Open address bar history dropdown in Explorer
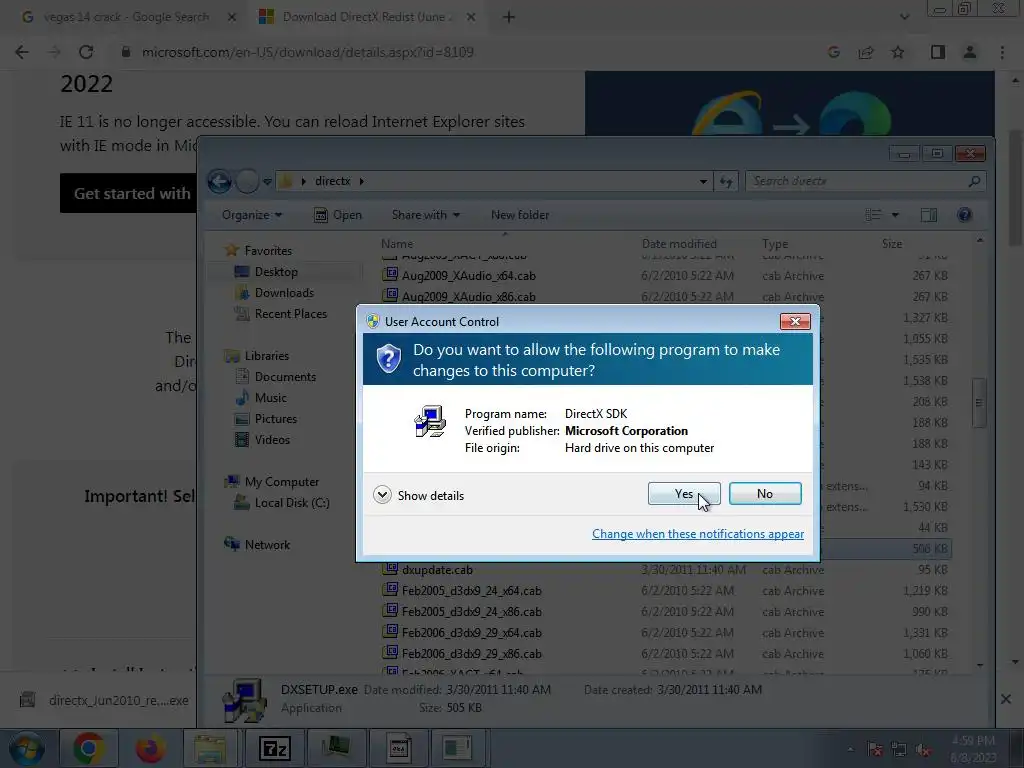Image resolution: width=1024 pixels, height=768 pixels. click(x=703, y=182)
